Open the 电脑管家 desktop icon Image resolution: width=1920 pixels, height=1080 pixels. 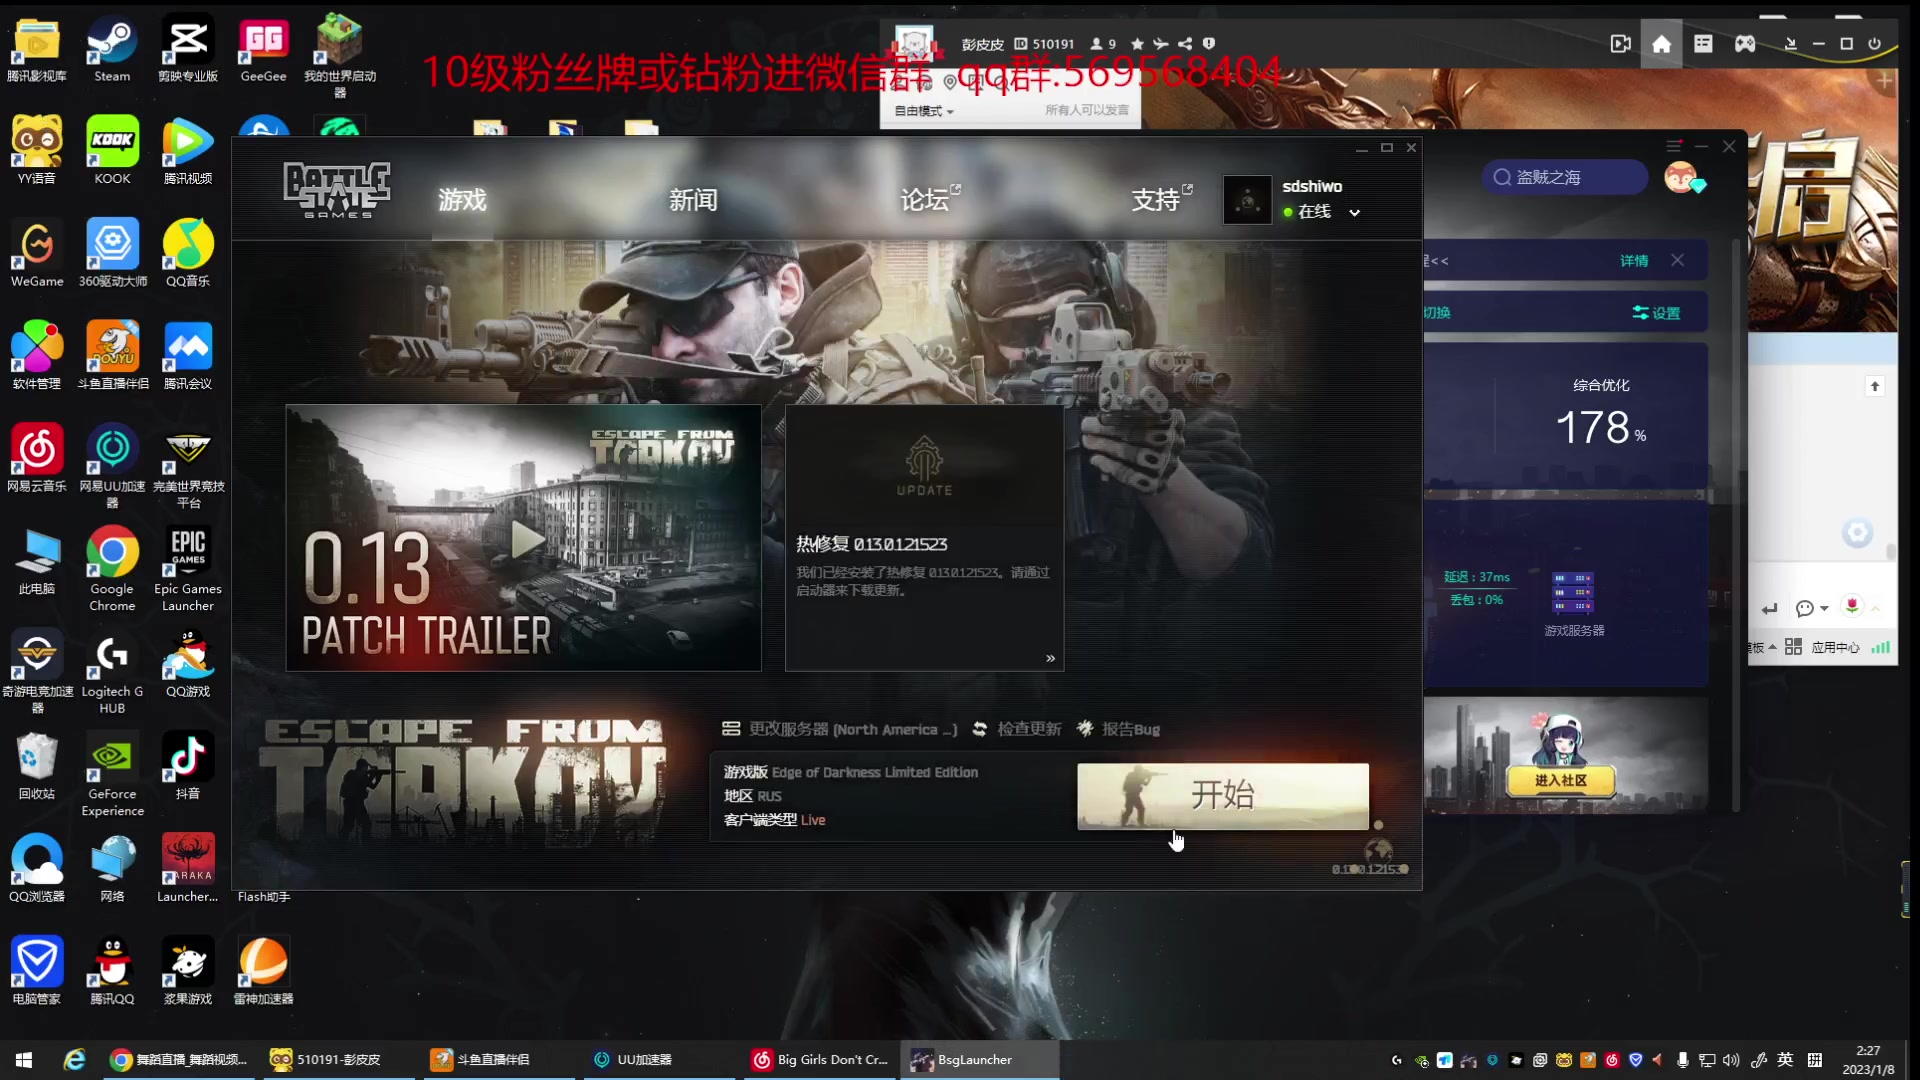pos(37,972)
